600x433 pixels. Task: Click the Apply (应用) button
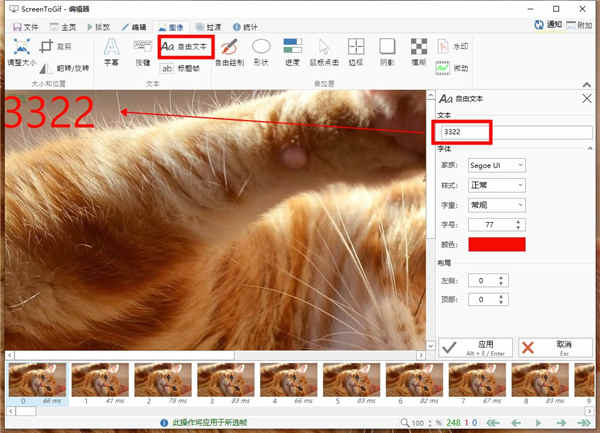pos(476,347)
